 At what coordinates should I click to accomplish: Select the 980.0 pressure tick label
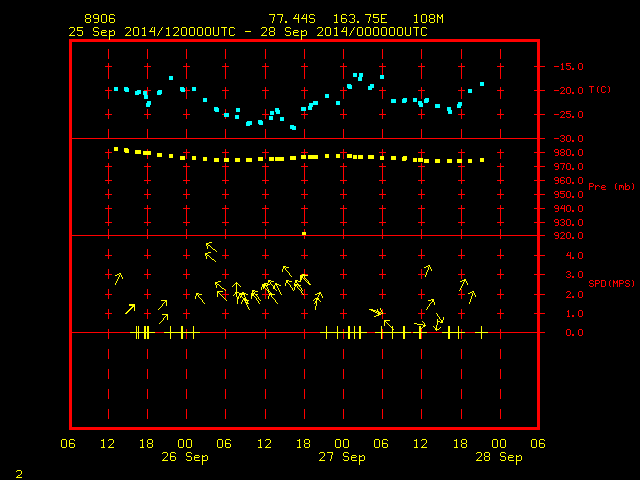(x=569, y=153)
